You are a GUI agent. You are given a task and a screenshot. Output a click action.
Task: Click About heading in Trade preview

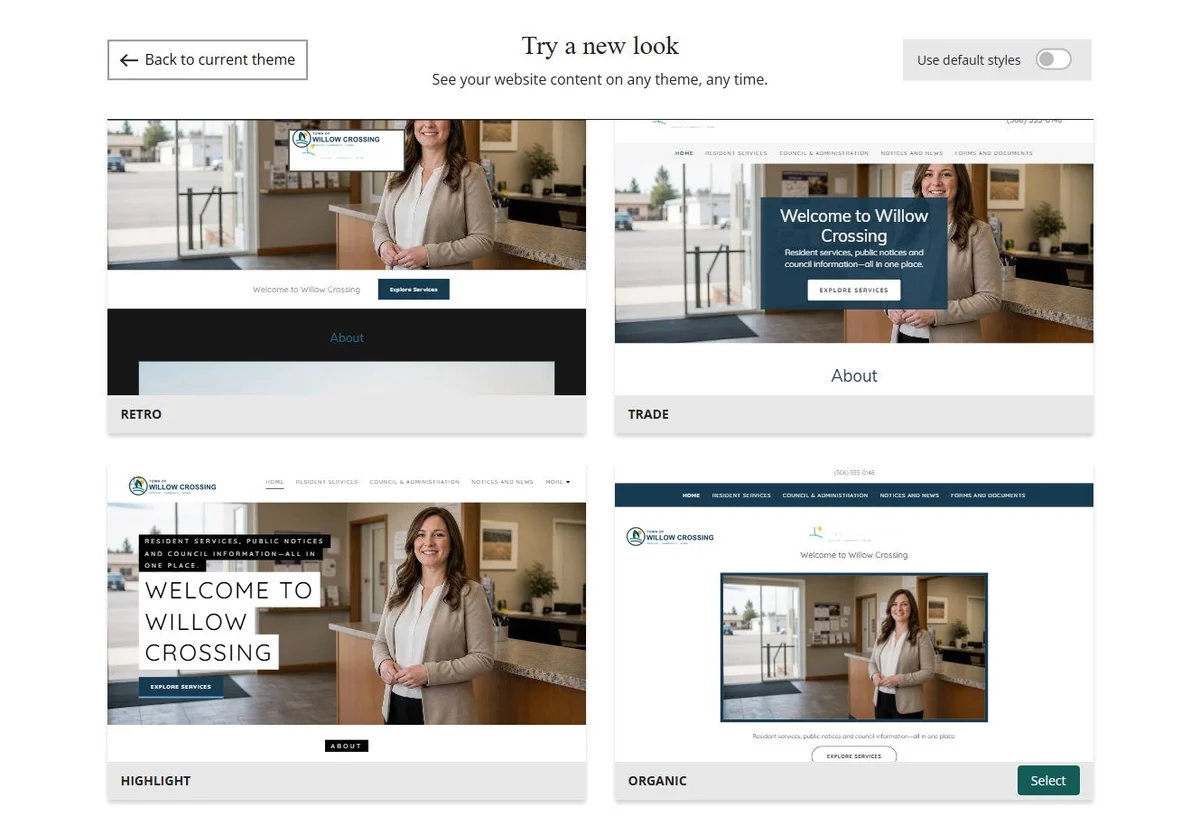tap(854, 376)
